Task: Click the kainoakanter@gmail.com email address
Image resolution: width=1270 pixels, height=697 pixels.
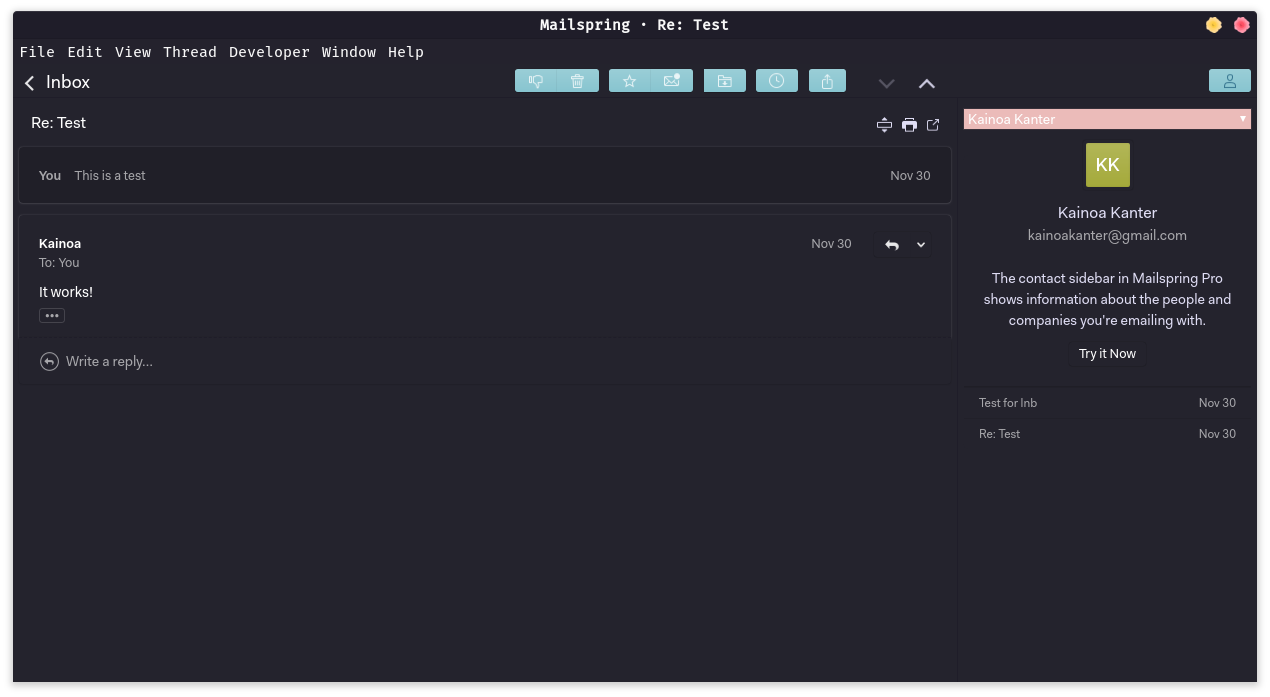Action: coord(1107,236)
